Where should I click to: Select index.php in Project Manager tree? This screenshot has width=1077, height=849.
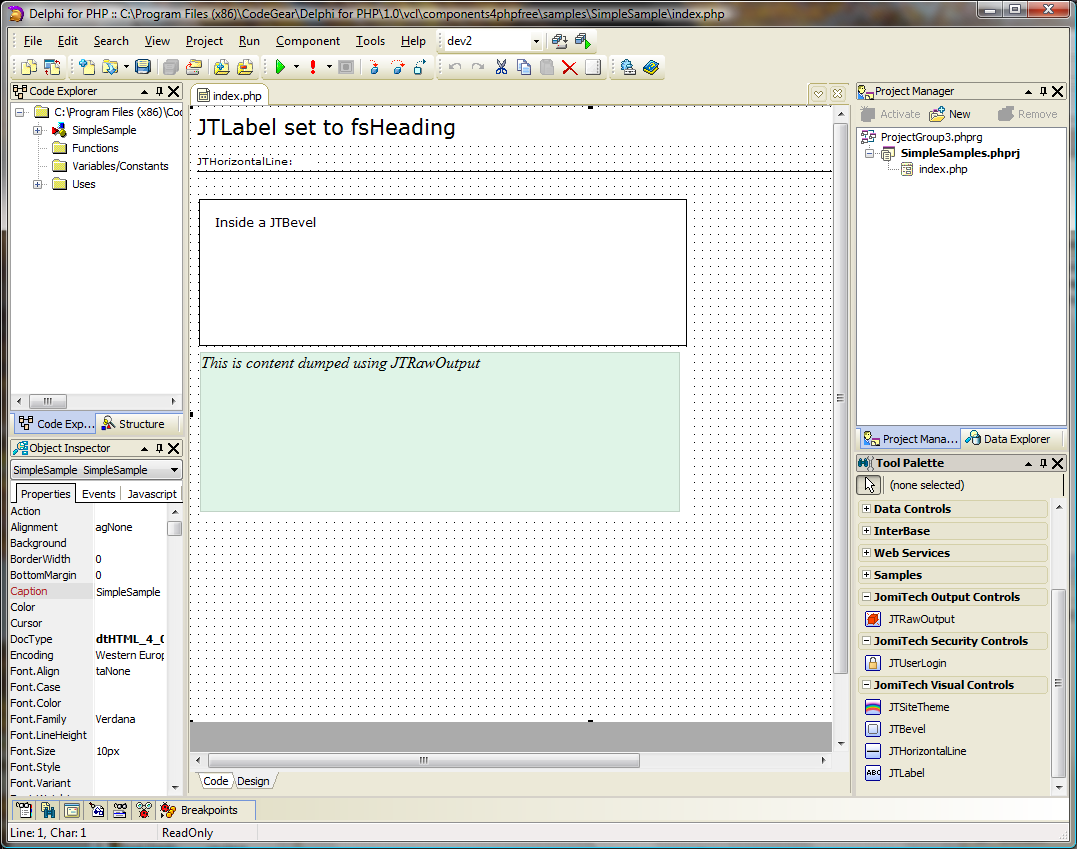943,169
